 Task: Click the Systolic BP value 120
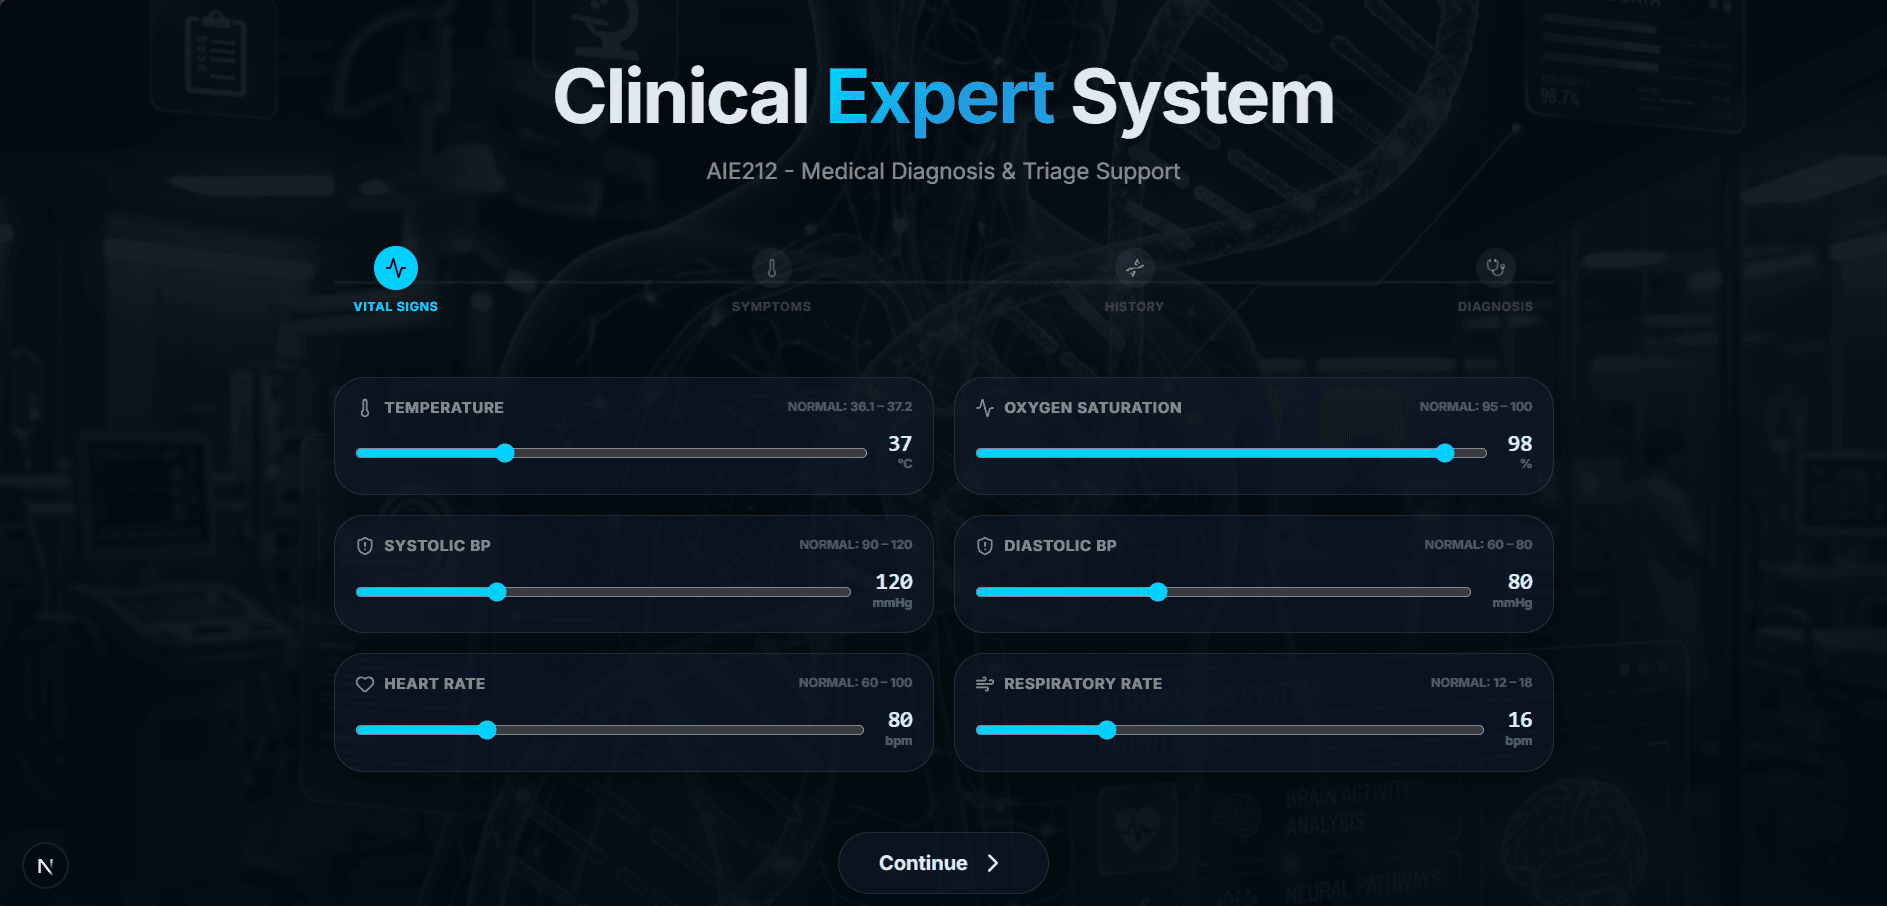point(894,582)
